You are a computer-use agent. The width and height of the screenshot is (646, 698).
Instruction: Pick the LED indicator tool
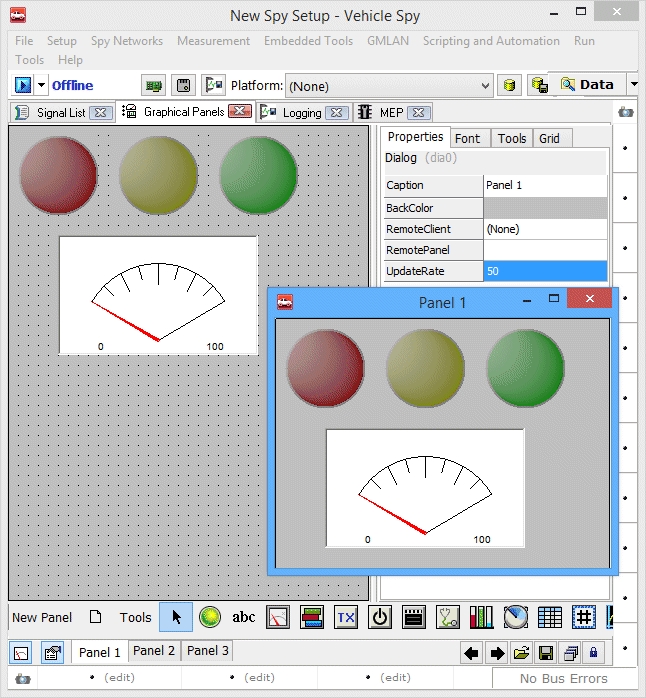click(210, 617)
